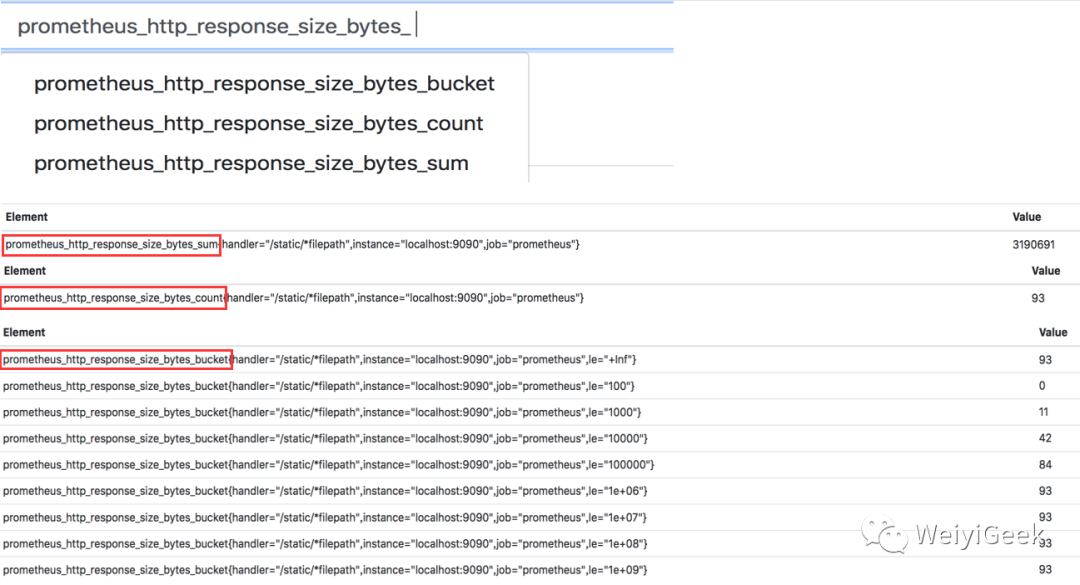This screenshot has width=1080, height=585.
Task: Click the value 0 in the results
Action: [1042, 386]
